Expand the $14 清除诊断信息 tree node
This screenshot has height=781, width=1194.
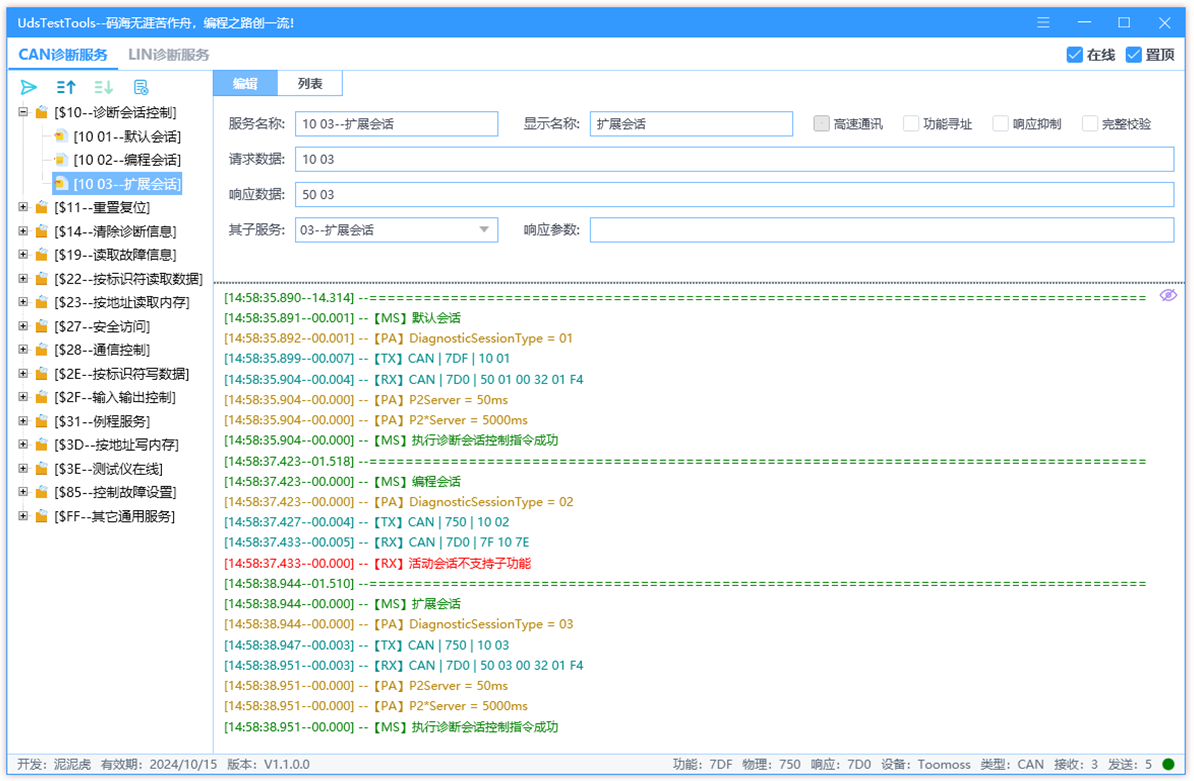click(23, 231)
